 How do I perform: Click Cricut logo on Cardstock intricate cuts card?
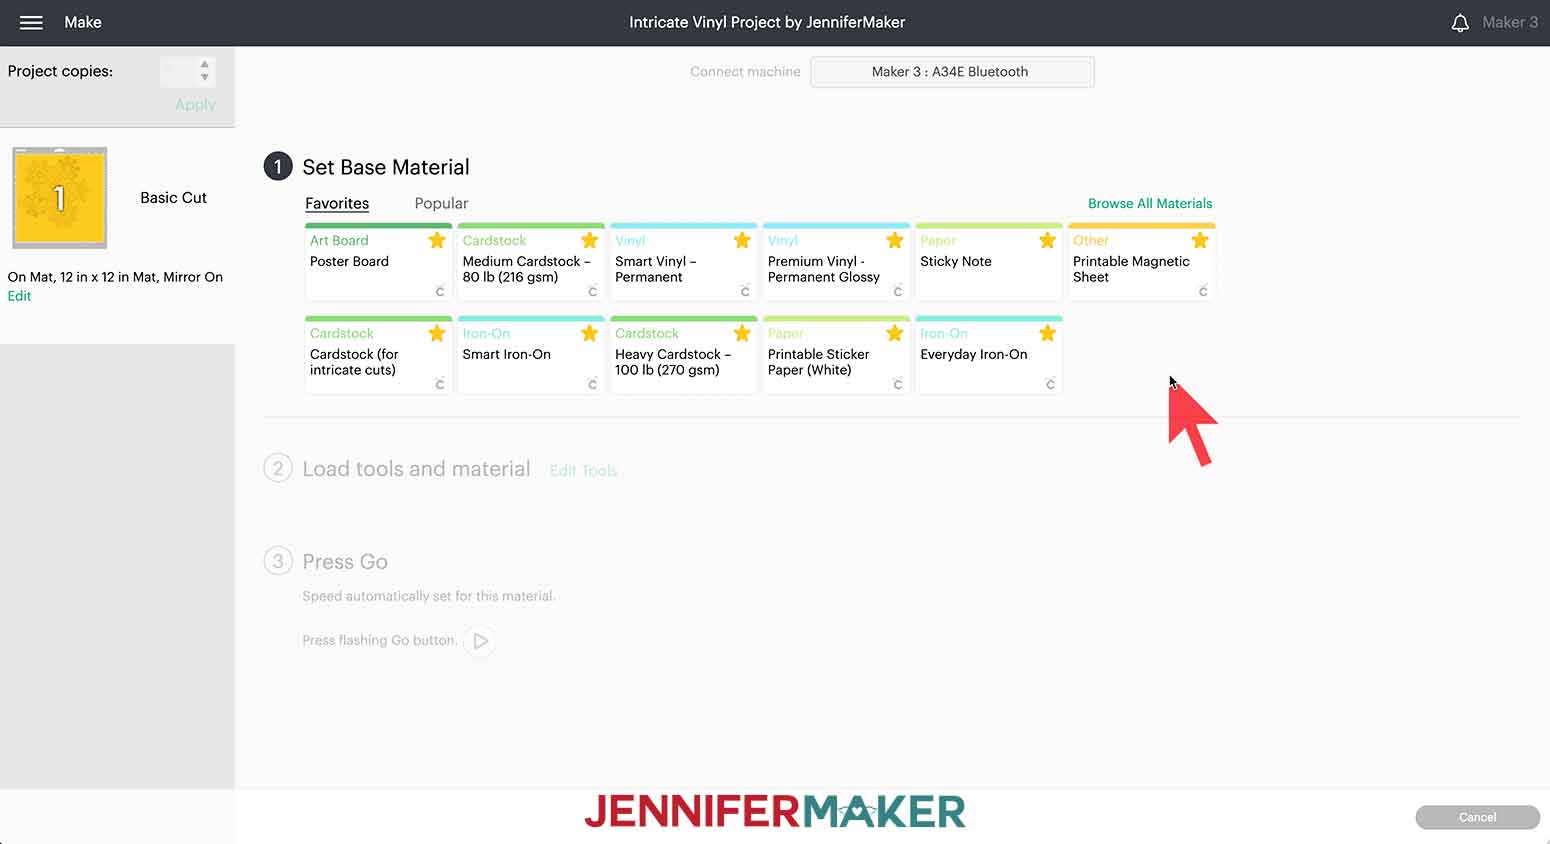[440, 384]
